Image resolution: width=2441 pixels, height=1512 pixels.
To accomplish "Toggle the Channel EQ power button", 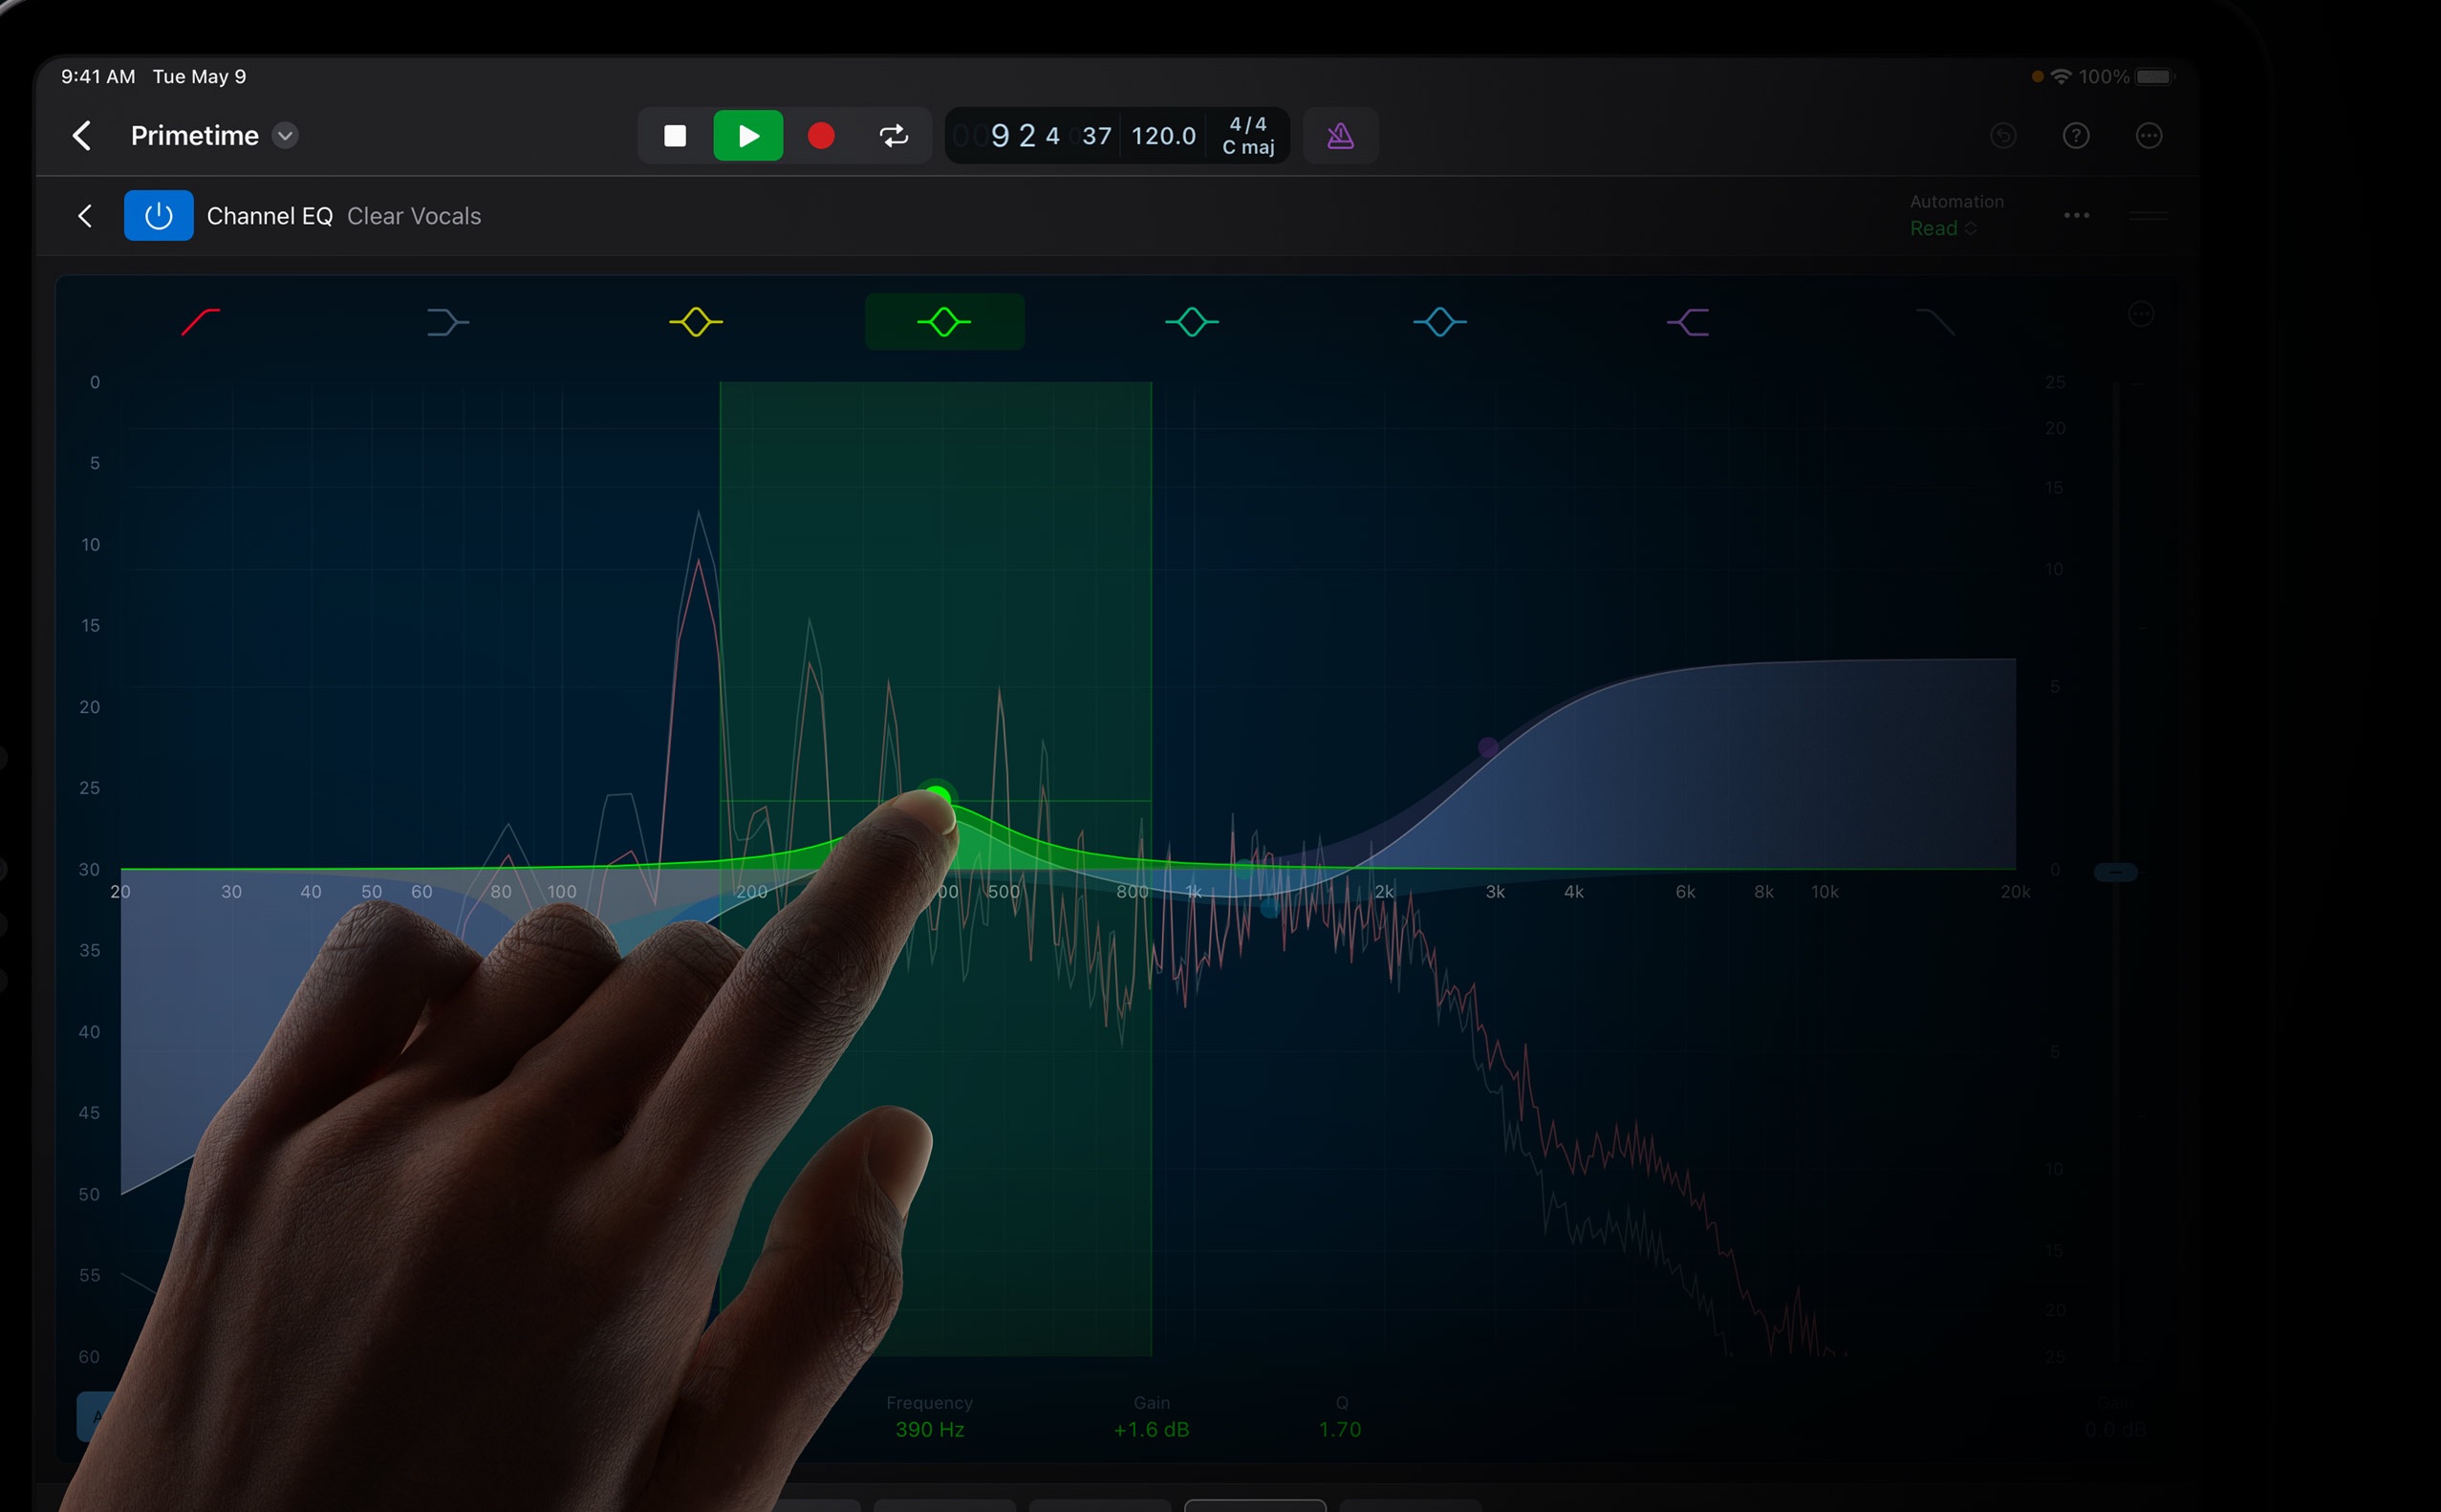I will point(158,216).
